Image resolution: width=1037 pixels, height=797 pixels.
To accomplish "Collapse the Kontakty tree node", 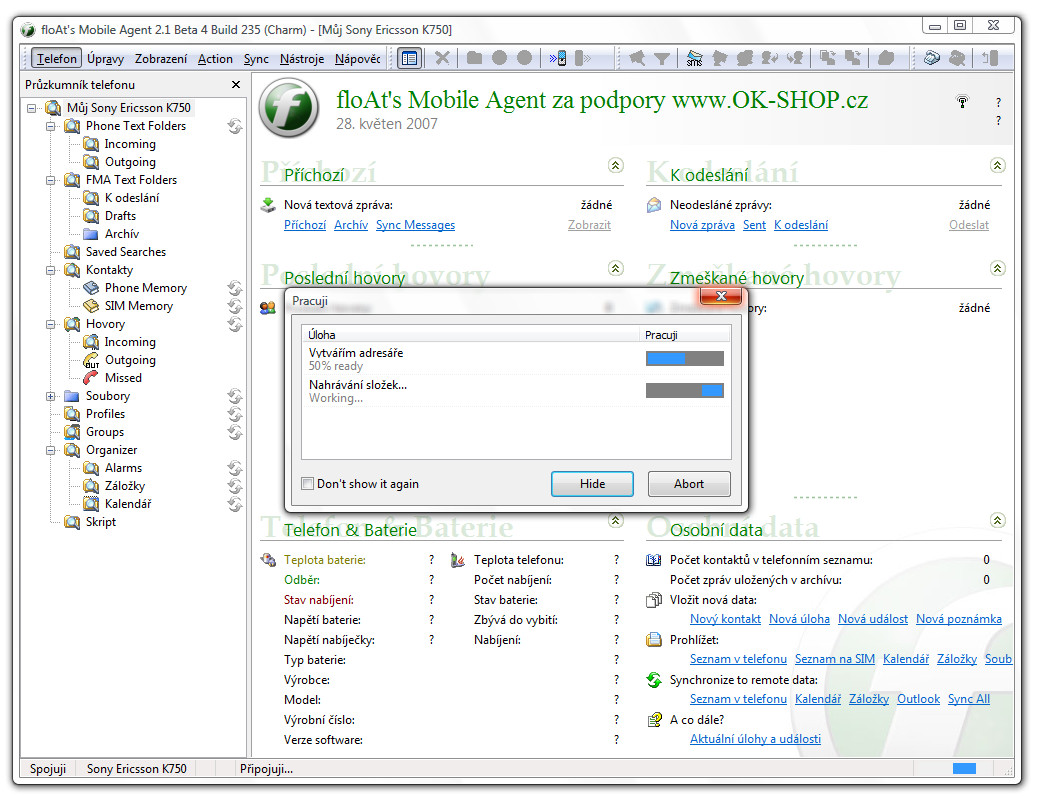I will point(50,270).
